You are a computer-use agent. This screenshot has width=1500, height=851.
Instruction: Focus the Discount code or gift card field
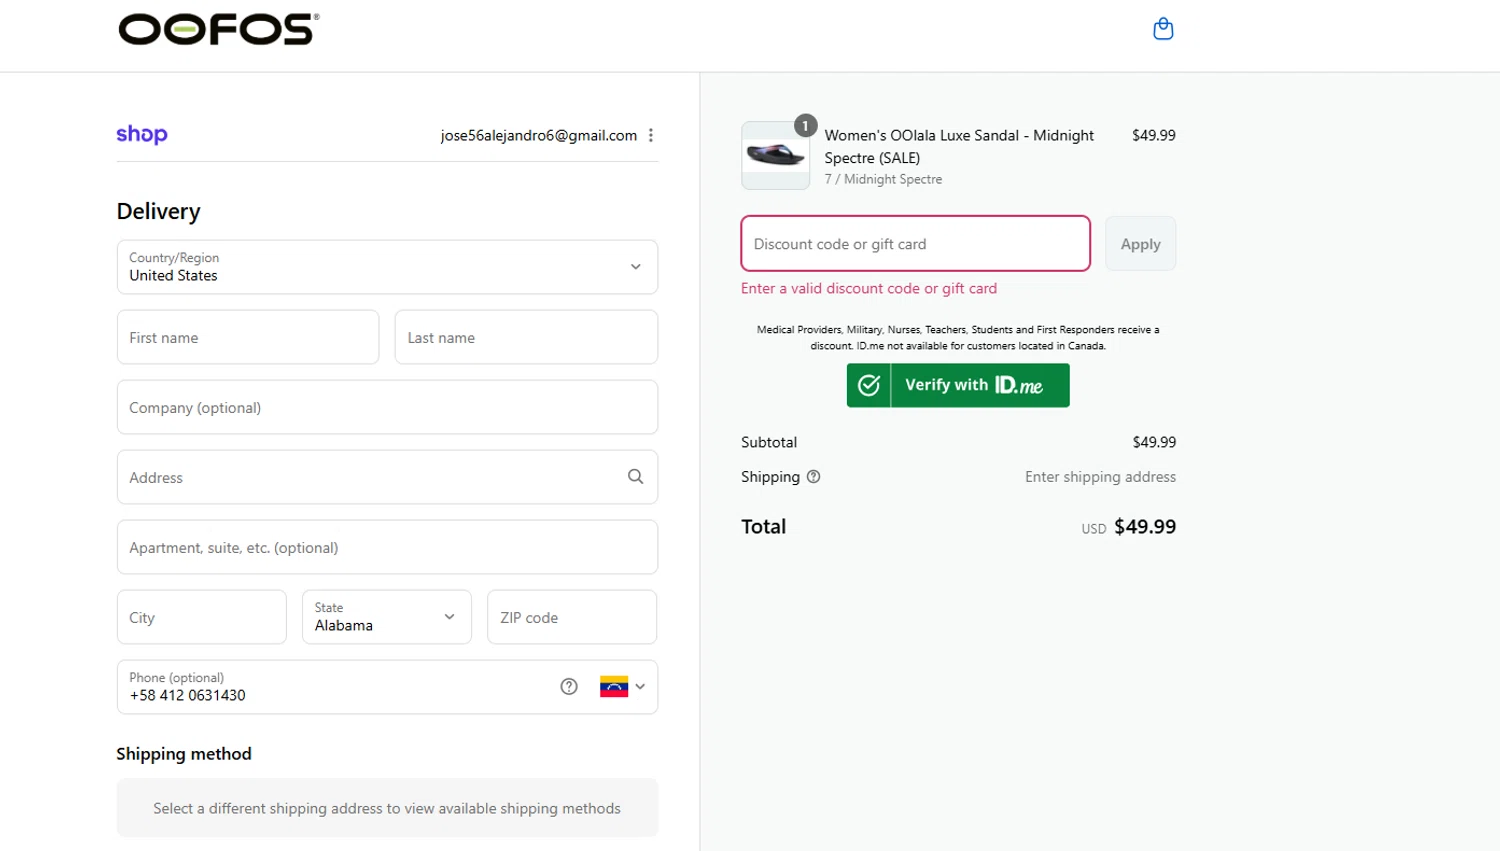click(x=915, y=243)
